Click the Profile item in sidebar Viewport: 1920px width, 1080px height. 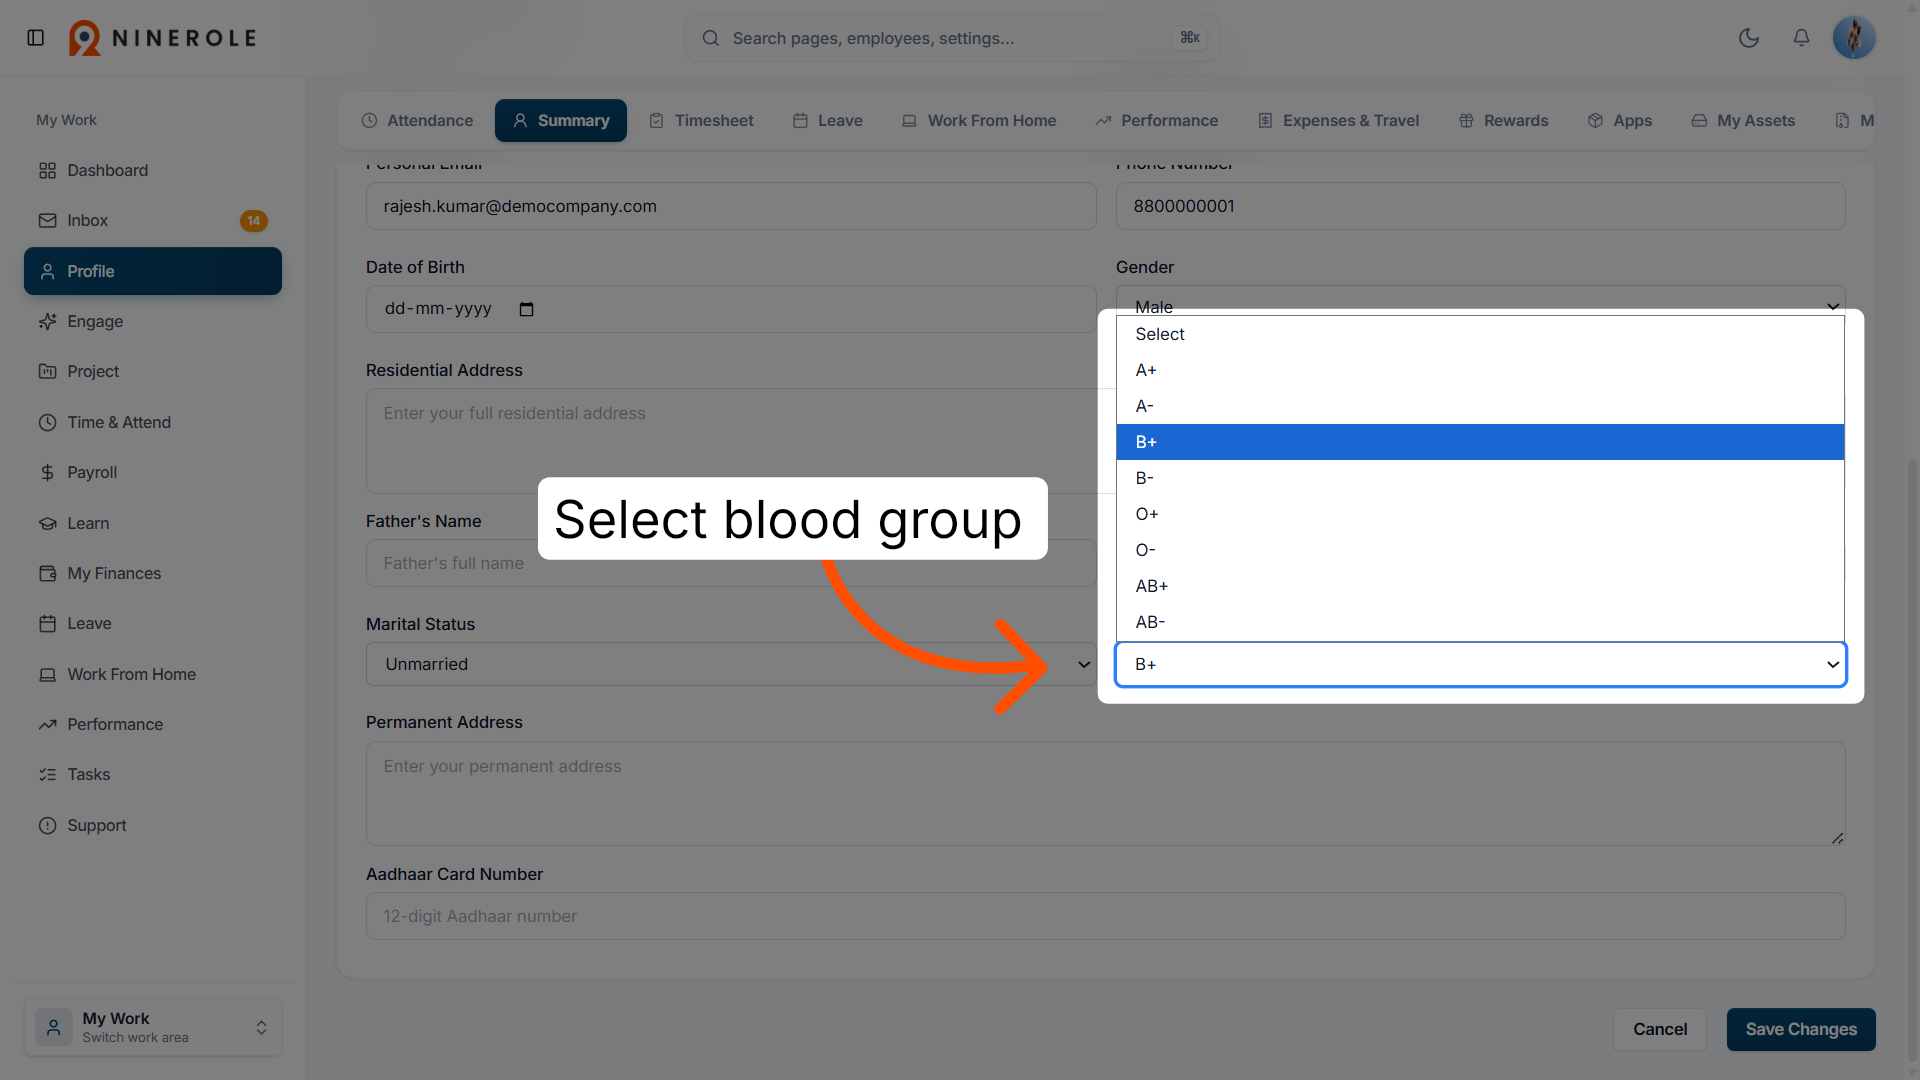[153, 271]
